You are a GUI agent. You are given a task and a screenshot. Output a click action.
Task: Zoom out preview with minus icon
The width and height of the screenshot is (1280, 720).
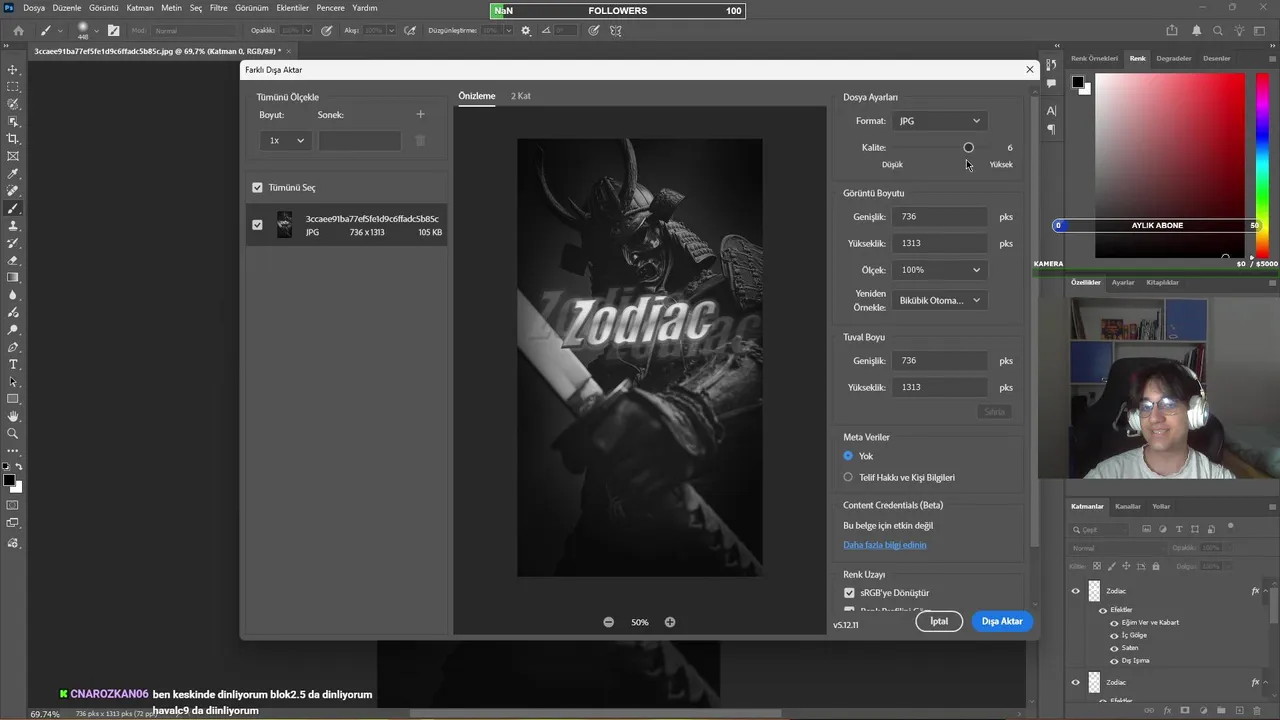(x=608, y=622)
